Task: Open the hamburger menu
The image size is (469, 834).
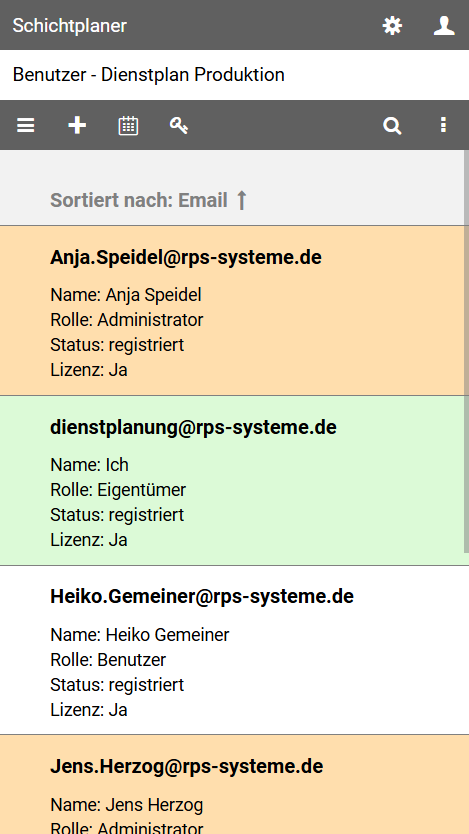Action: tap(26, 126)
